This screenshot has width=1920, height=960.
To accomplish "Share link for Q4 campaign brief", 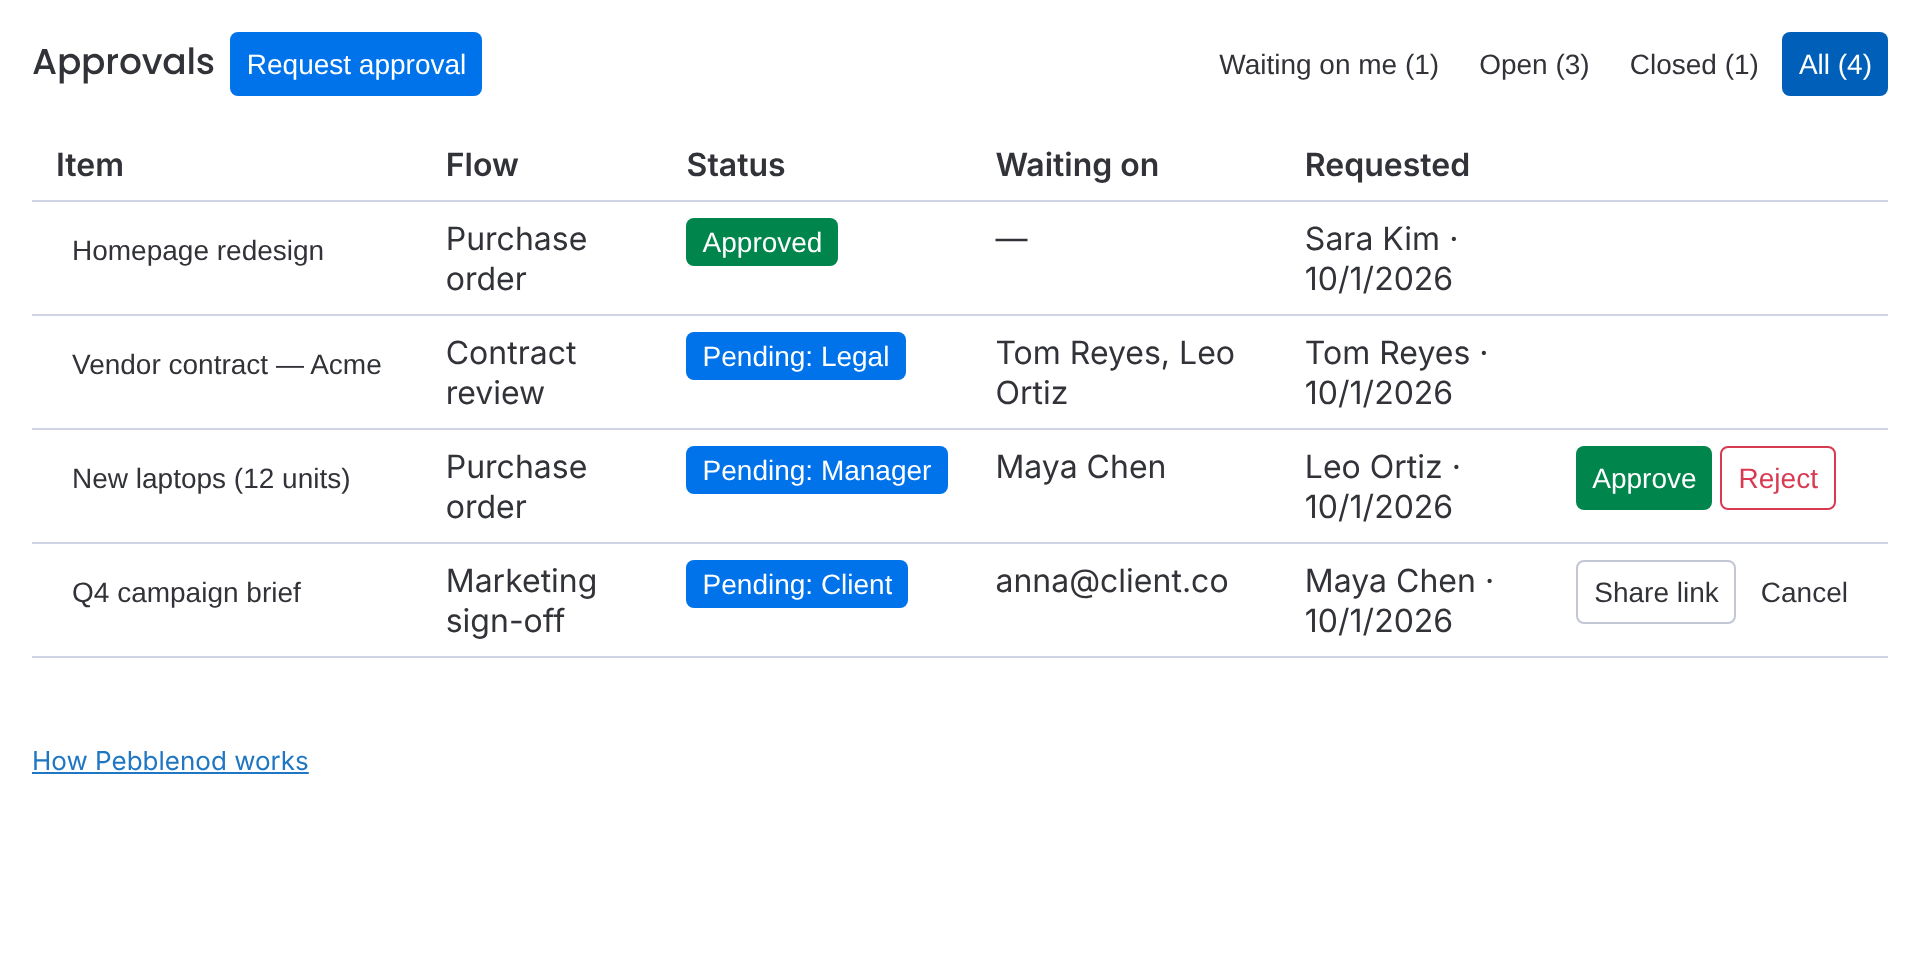I will [1656, 592].
